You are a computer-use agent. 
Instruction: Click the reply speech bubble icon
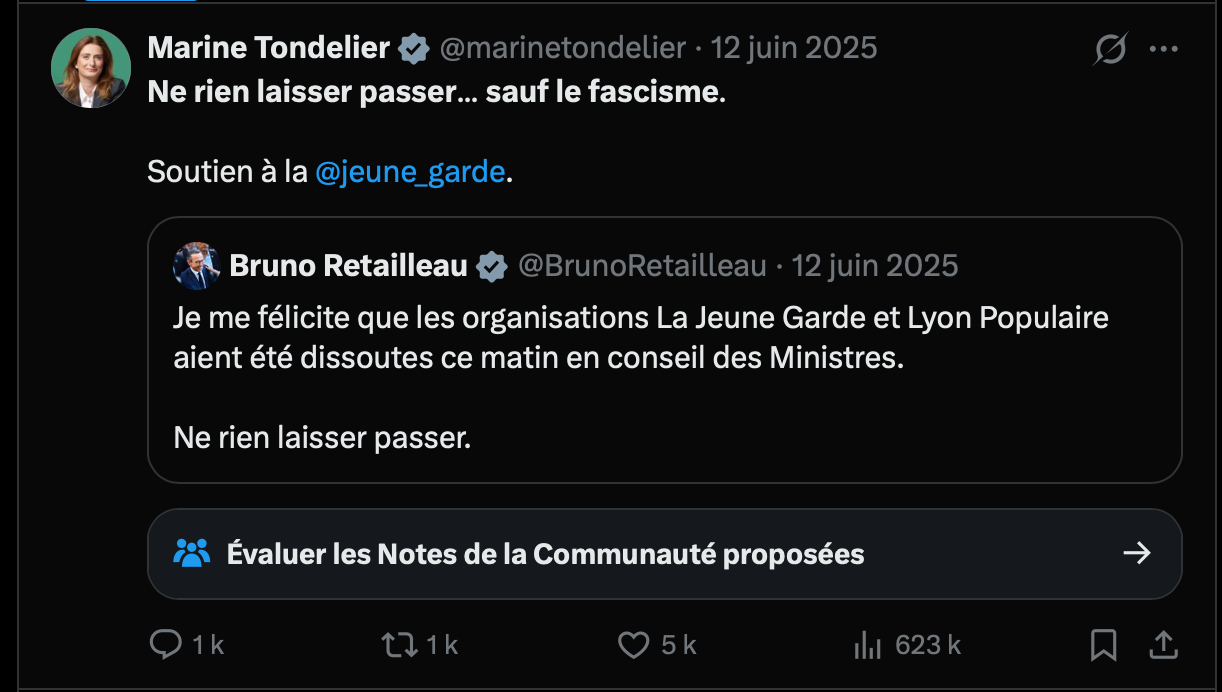(165, 645)
